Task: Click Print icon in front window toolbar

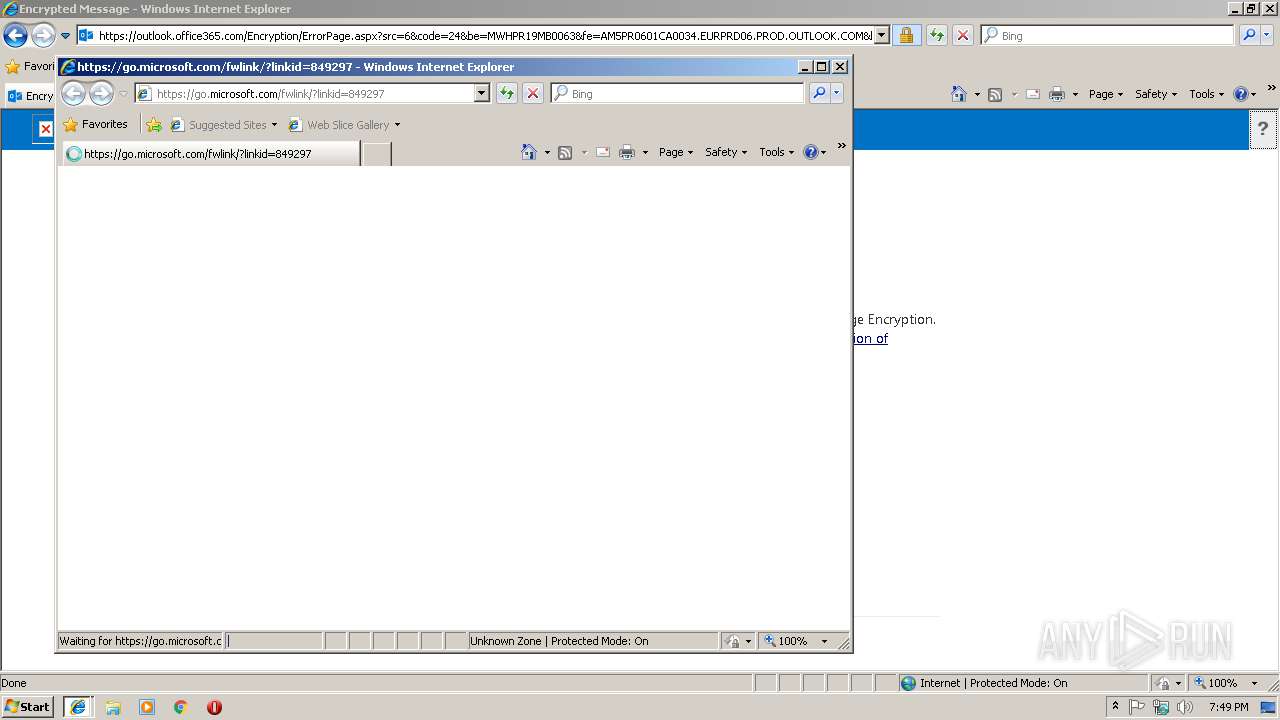Action: click(x=627, y=152)
